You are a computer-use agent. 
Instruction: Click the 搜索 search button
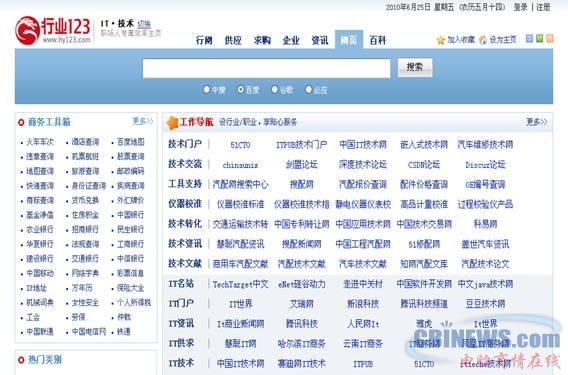click(415, 67)
